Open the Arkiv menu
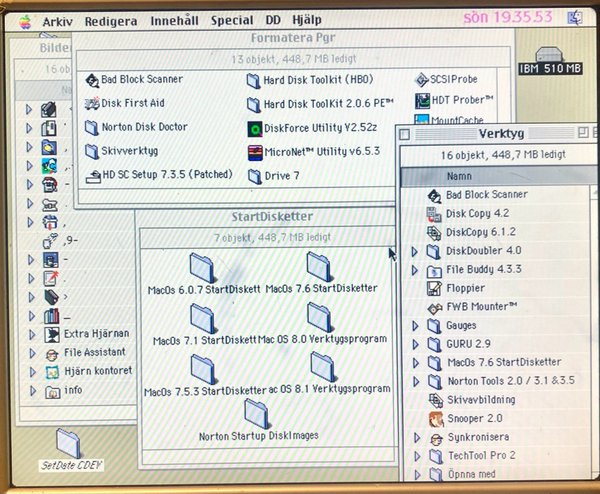This screenshot has height=494, width=600. pos(58,21)
